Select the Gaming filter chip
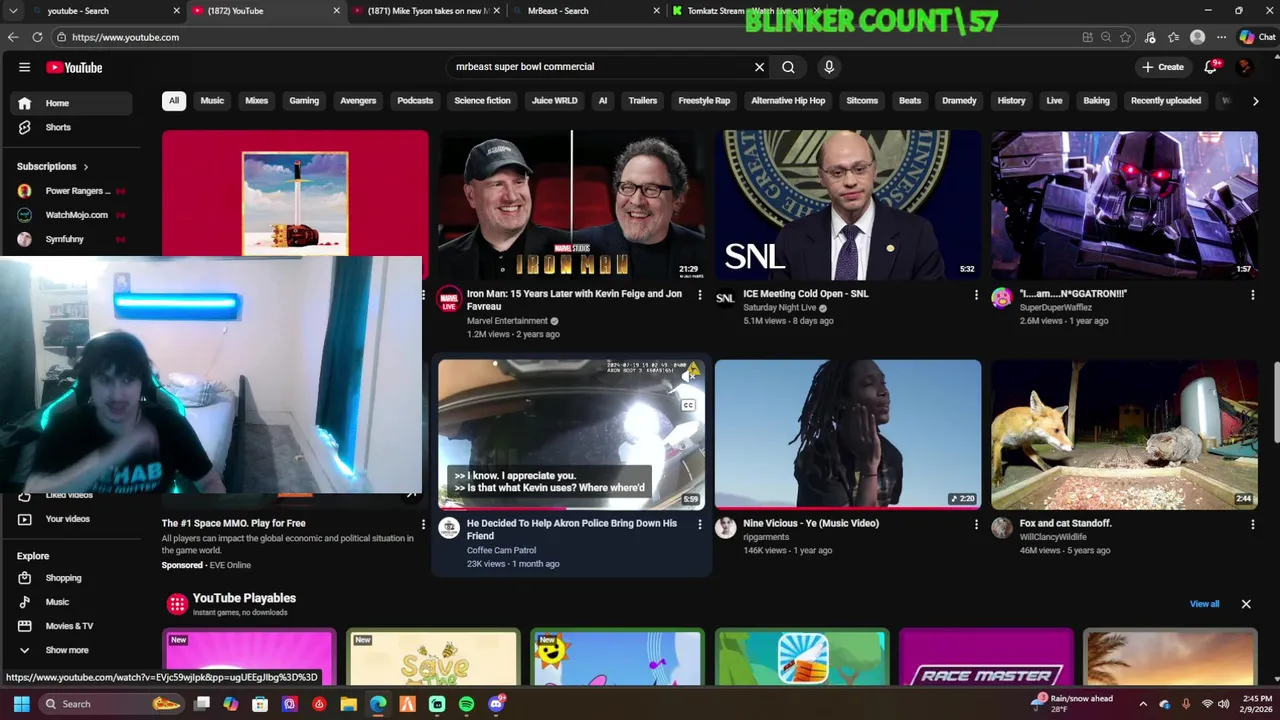This screenshot has width=1280, height=720. [304, 101]
